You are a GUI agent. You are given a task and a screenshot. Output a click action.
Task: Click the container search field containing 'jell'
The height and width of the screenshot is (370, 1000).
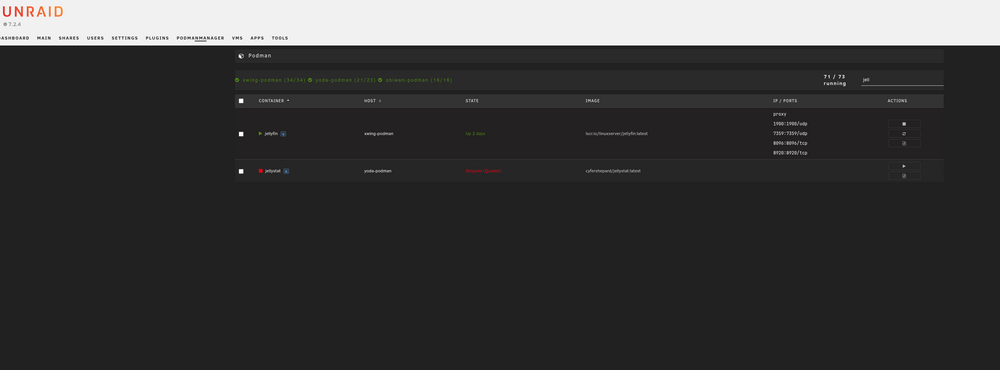coord(902,80)
